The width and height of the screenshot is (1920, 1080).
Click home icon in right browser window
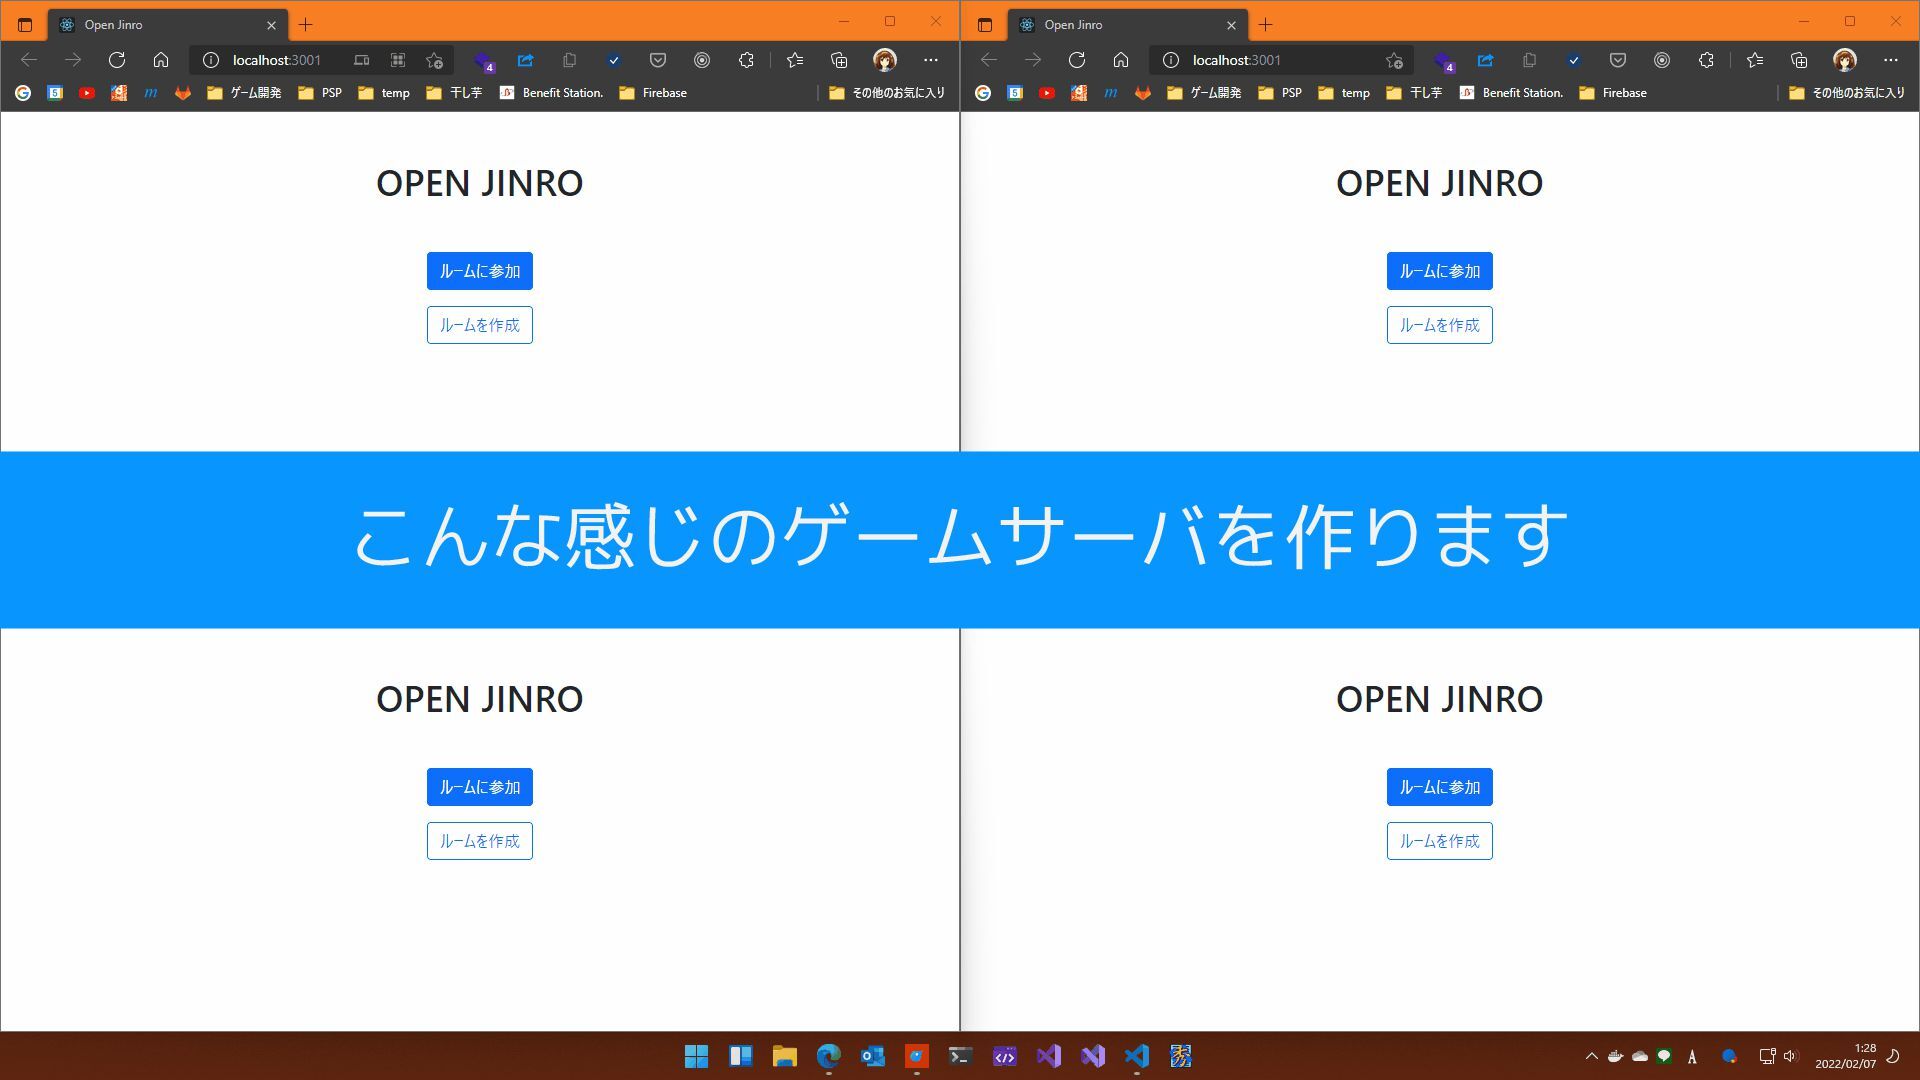pyautogui.click(x=1121, y=60)
